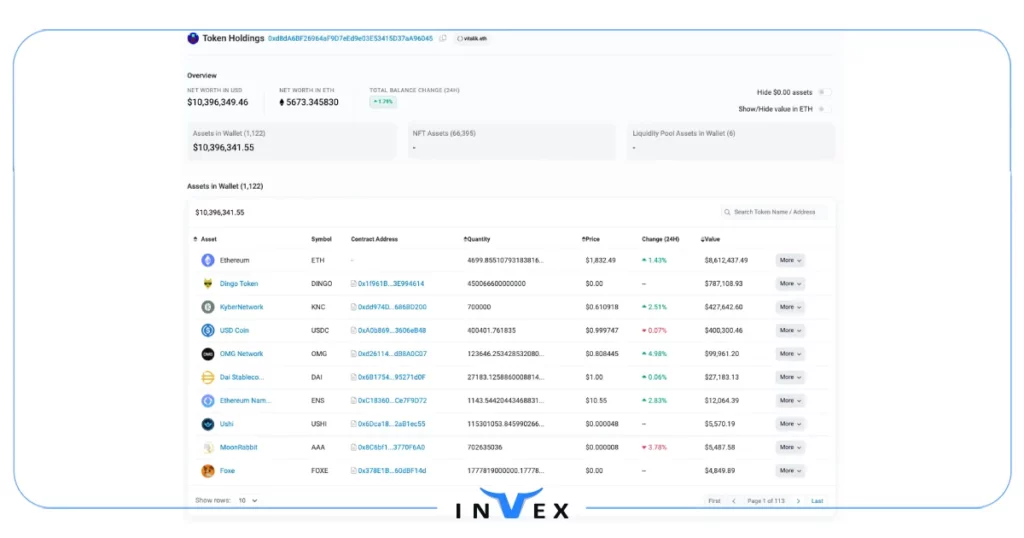Click the $10,396,349.46 net worth value
1024x538 pixels.
click(217, 103)
